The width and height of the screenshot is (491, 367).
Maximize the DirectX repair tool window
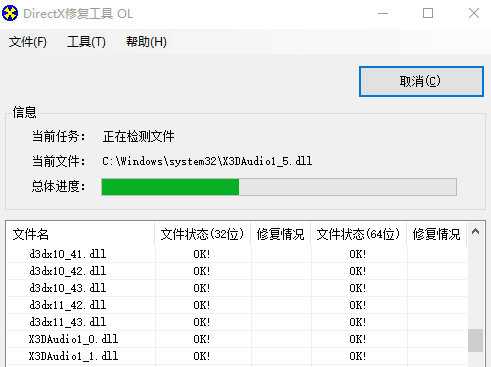[428, 14]
